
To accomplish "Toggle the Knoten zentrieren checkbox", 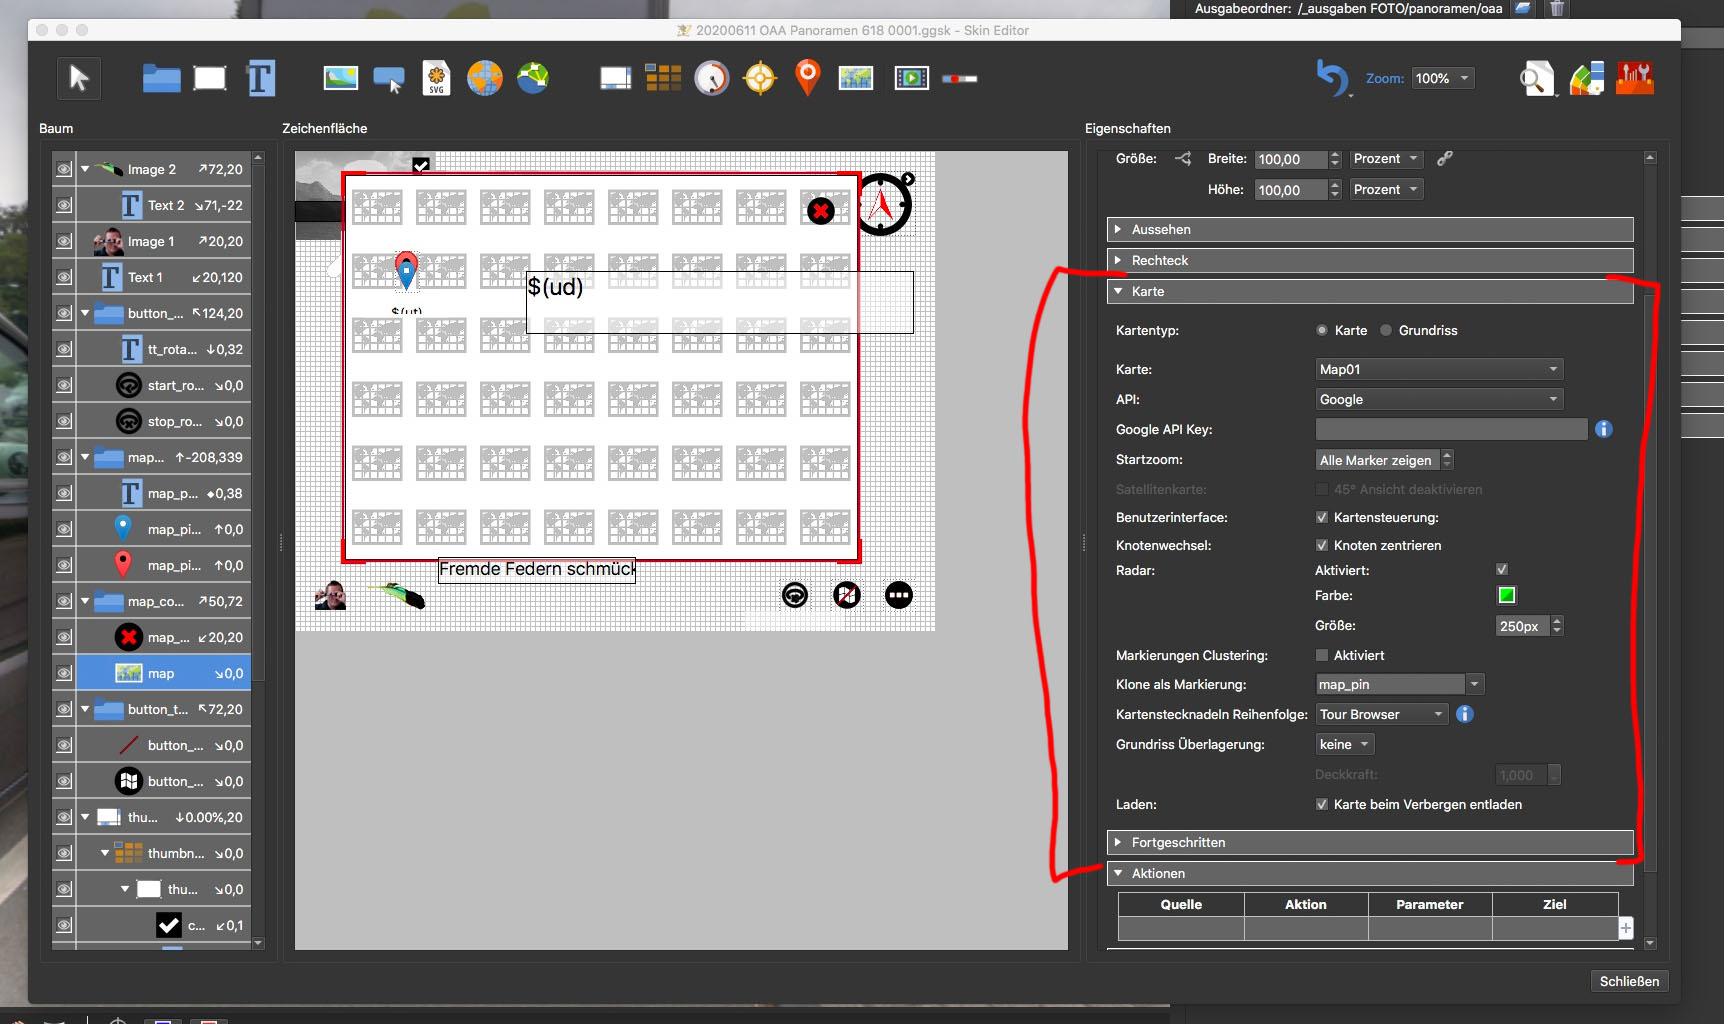I will point(1322,545).
